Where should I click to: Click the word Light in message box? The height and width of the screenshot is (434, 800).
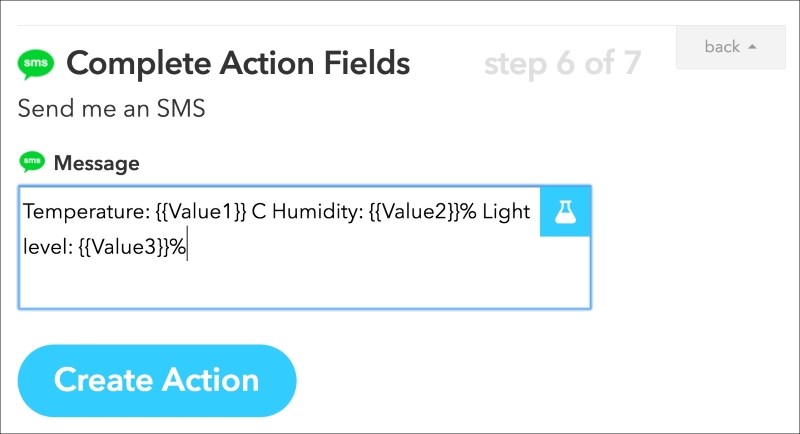tap(506, 211)
